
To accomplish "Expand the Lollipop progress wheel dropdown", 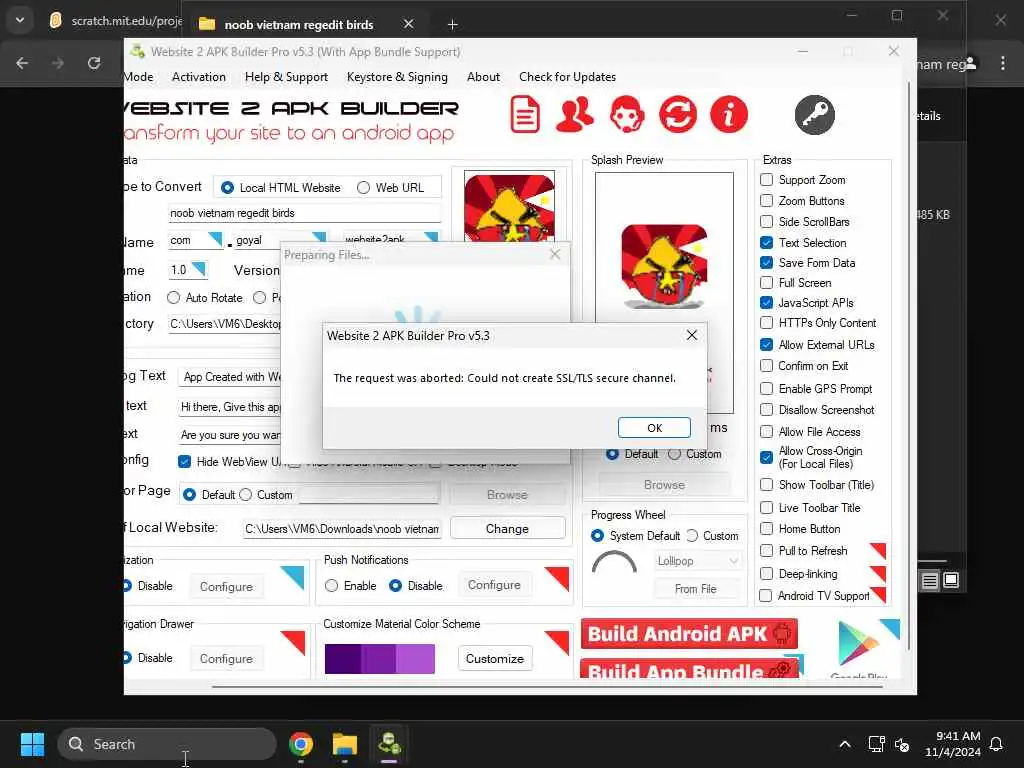I will (733, 561).
